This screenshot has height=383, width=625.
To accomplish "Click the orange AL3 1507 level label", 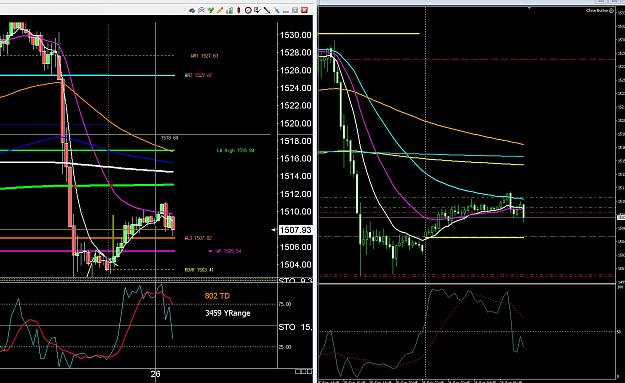I will point(198,238).
